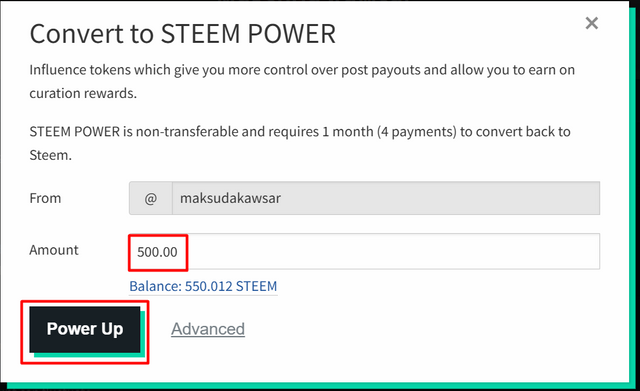Viewport: 640px width, 391px height.
Task: Click the Balance: 550.012 STEEM link
Action: coord(203,286)
